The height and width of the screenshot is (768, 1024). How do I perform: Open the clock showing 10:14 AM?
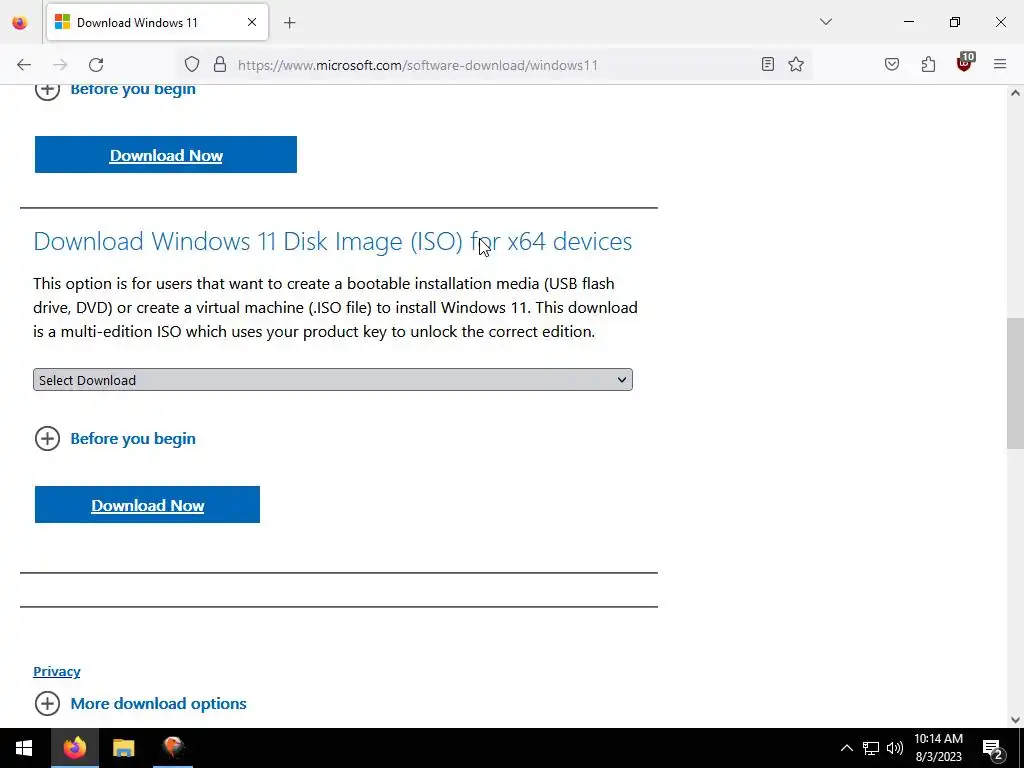click(938, 748)
